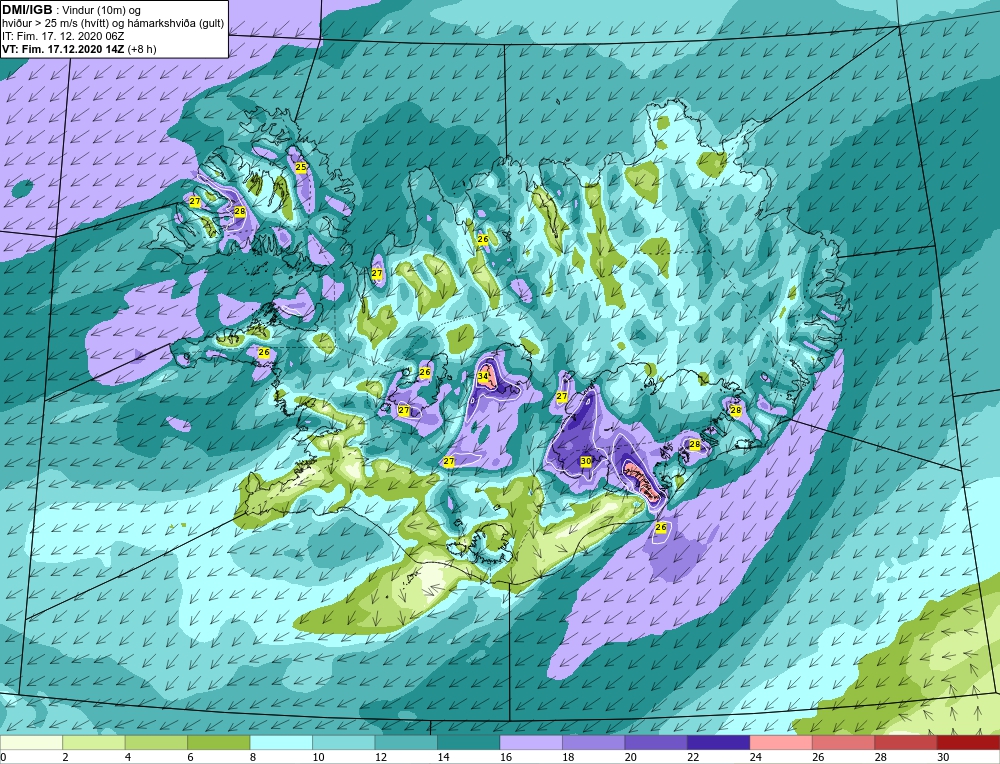The height and width of the screenshot is (764, 1000).
Task: Click the 26 gust label over the sea off the southeast coast
Action: coord(661,527)
